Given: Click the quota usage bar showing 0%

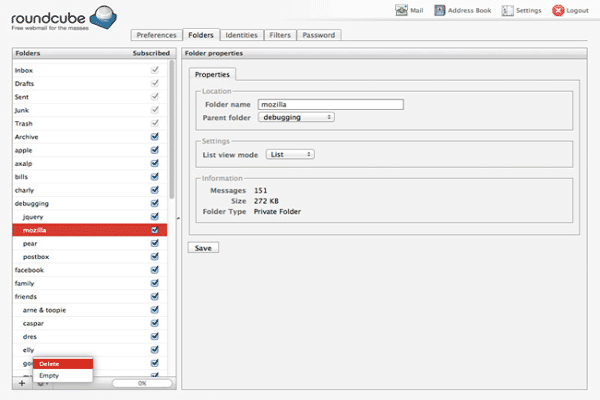Looking at the screenshot, I should (x=141, y=383).
